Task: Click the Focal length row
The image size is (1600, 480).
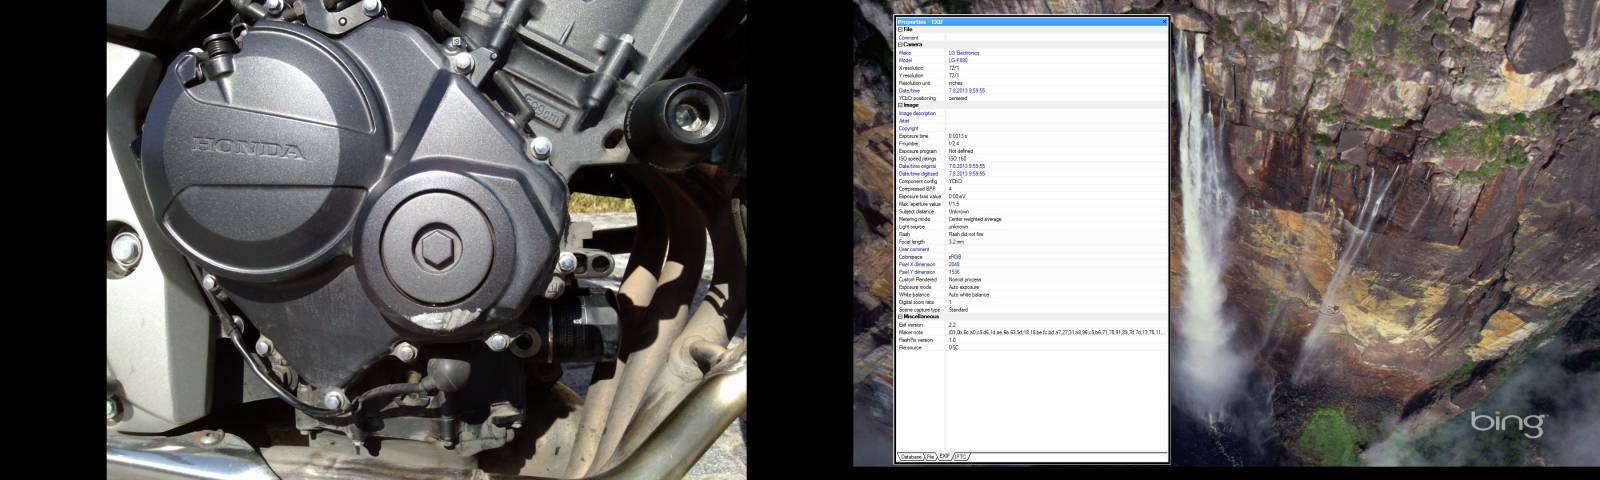Action: click(1031, 241)
